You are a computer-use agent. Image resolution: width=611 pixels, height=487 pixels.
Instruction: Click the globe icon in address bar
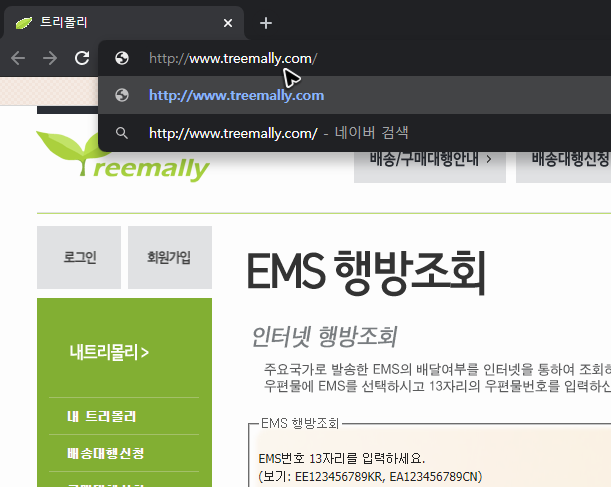click(122, 58)
